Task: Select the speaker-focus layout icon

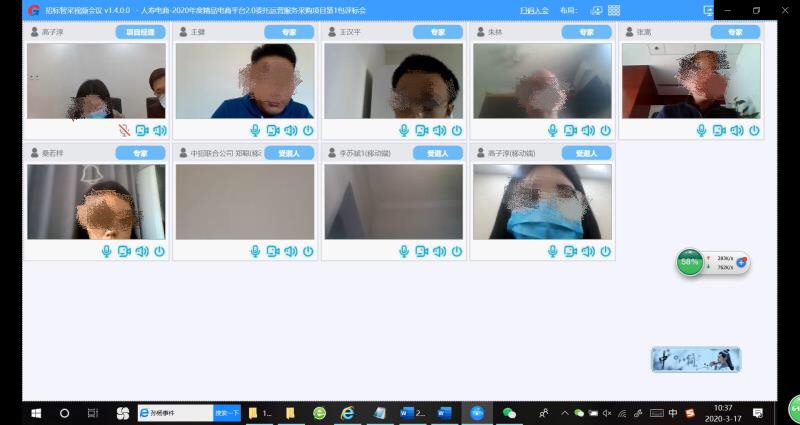Action: (x=596, y=10)
